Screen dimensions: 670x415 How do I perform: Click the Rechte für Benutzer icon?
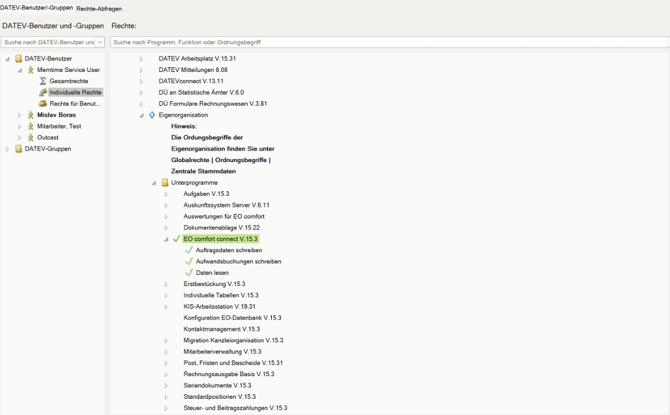[43, 103]
